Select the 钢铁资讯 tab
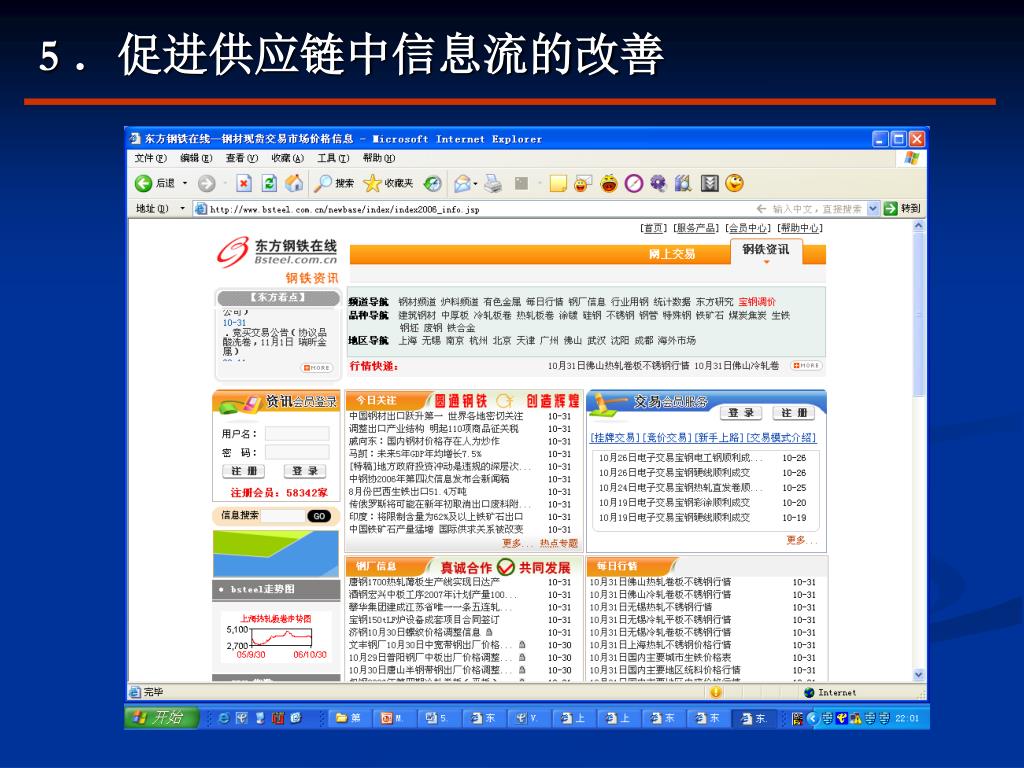Screen dimensions: 1024x768 pos(765,251)
